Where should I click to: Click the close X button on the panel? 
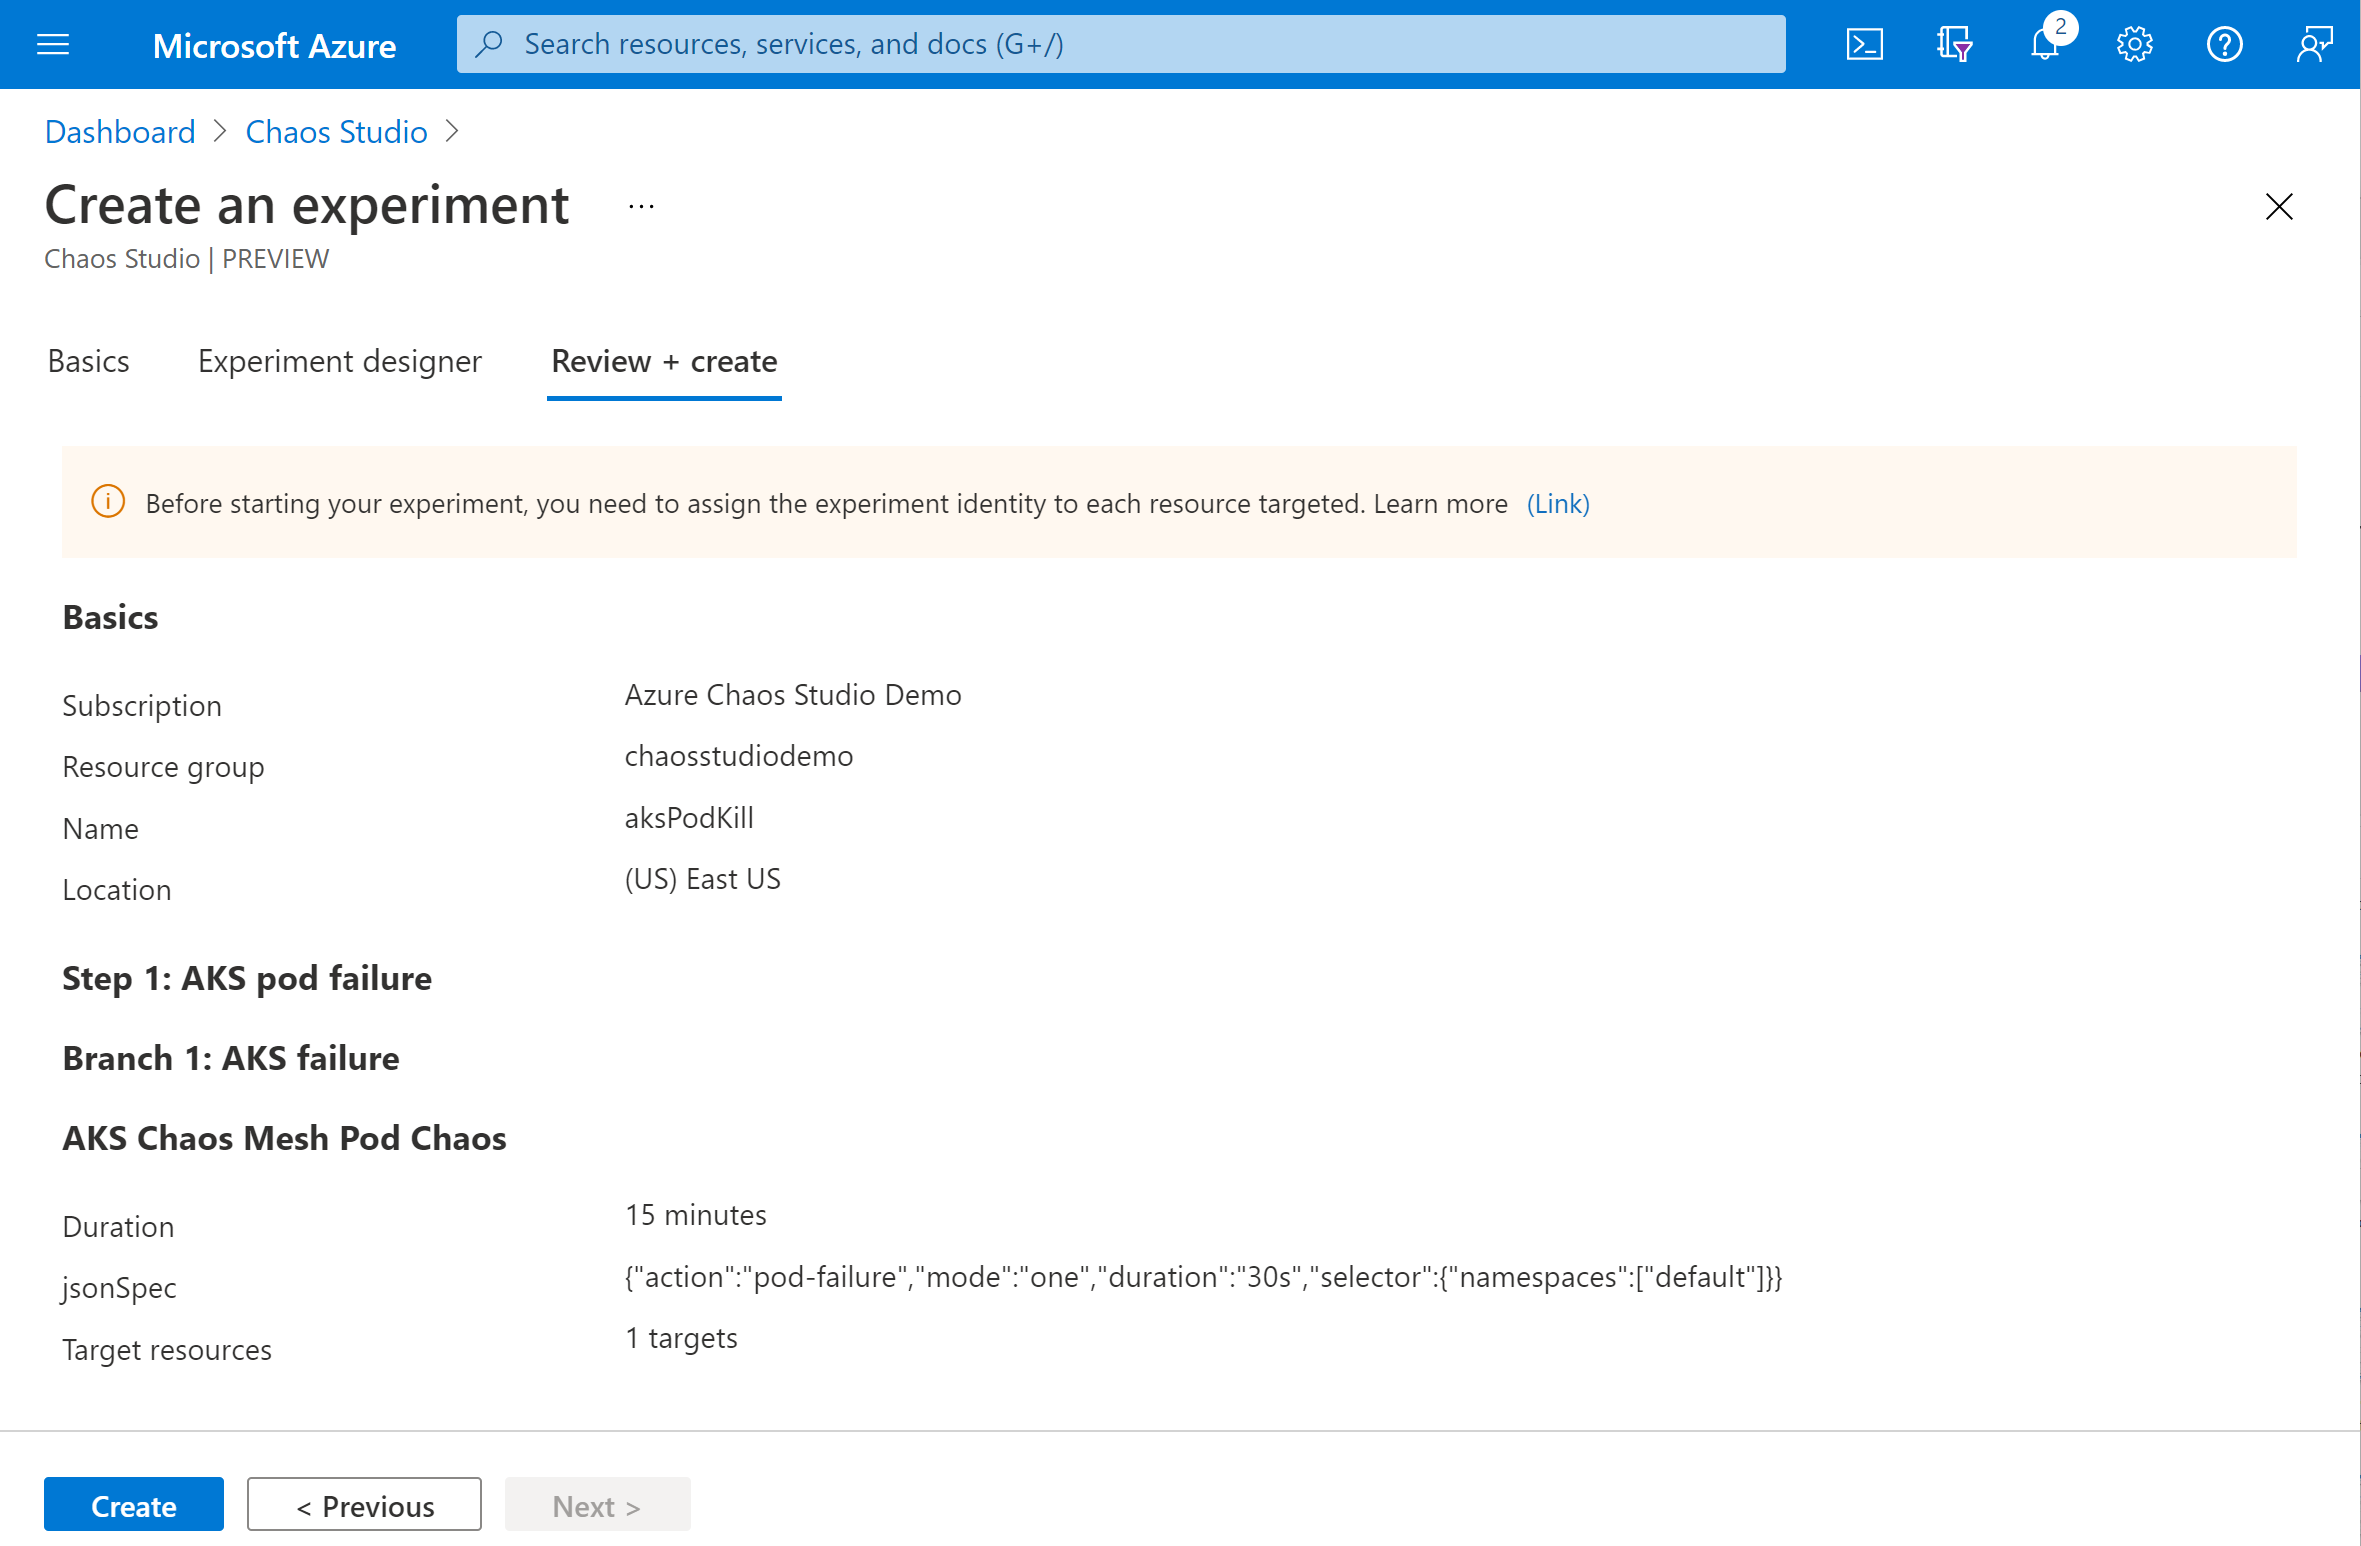(x=2278, y=207)
